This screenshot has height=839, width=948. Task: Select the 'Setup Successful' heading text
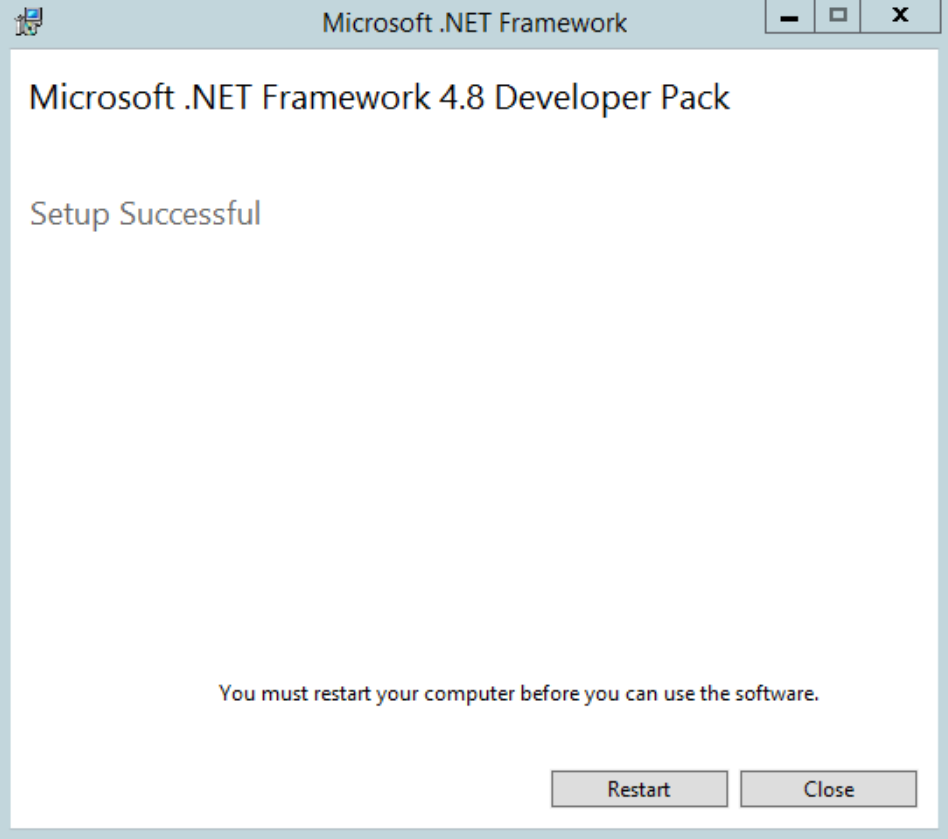pos(145,214)
